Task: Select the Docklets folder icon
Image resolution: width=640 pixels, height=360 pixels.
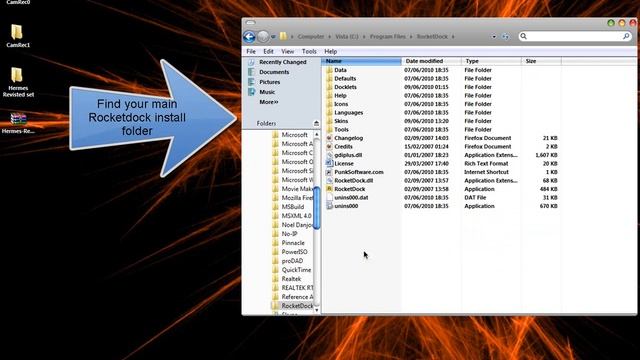Action: point(329,87)
